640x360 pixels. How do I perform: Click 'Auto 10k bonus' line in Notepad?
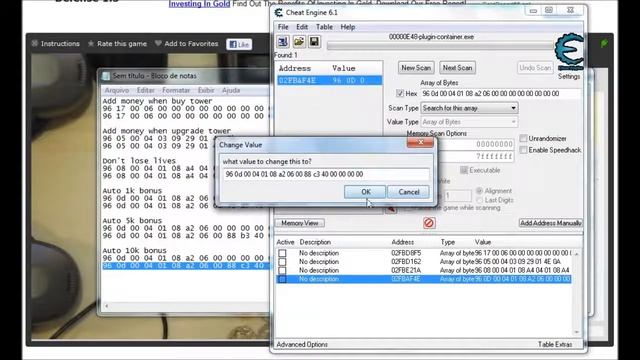click(134, 250)
